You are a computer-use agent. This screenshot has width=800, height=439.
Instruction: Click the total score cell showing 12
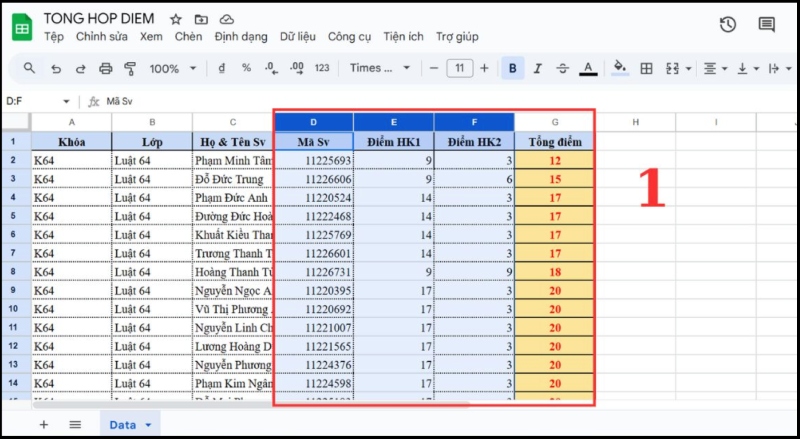point(555,160)
